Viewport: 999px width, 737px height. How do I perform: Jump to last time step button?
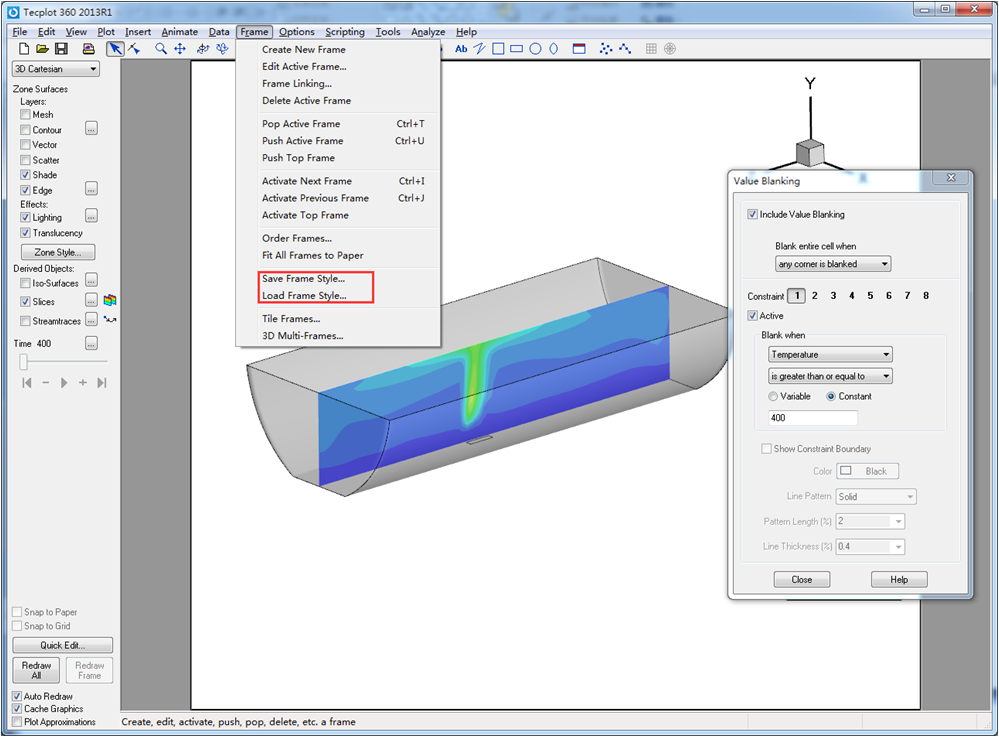pos(102,383)
